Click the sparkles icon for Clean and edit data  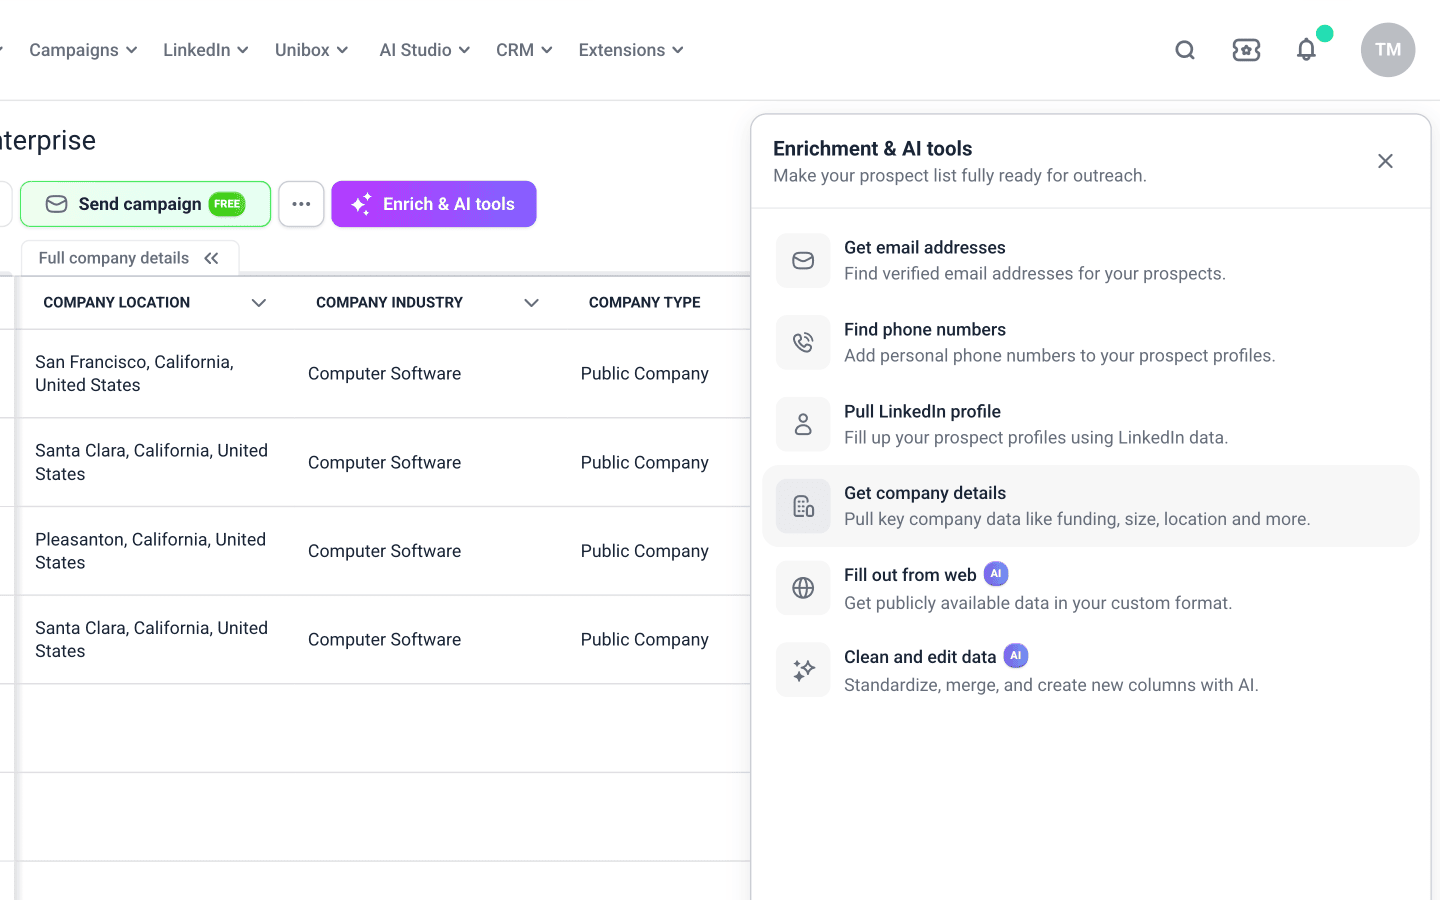[803, 670]
